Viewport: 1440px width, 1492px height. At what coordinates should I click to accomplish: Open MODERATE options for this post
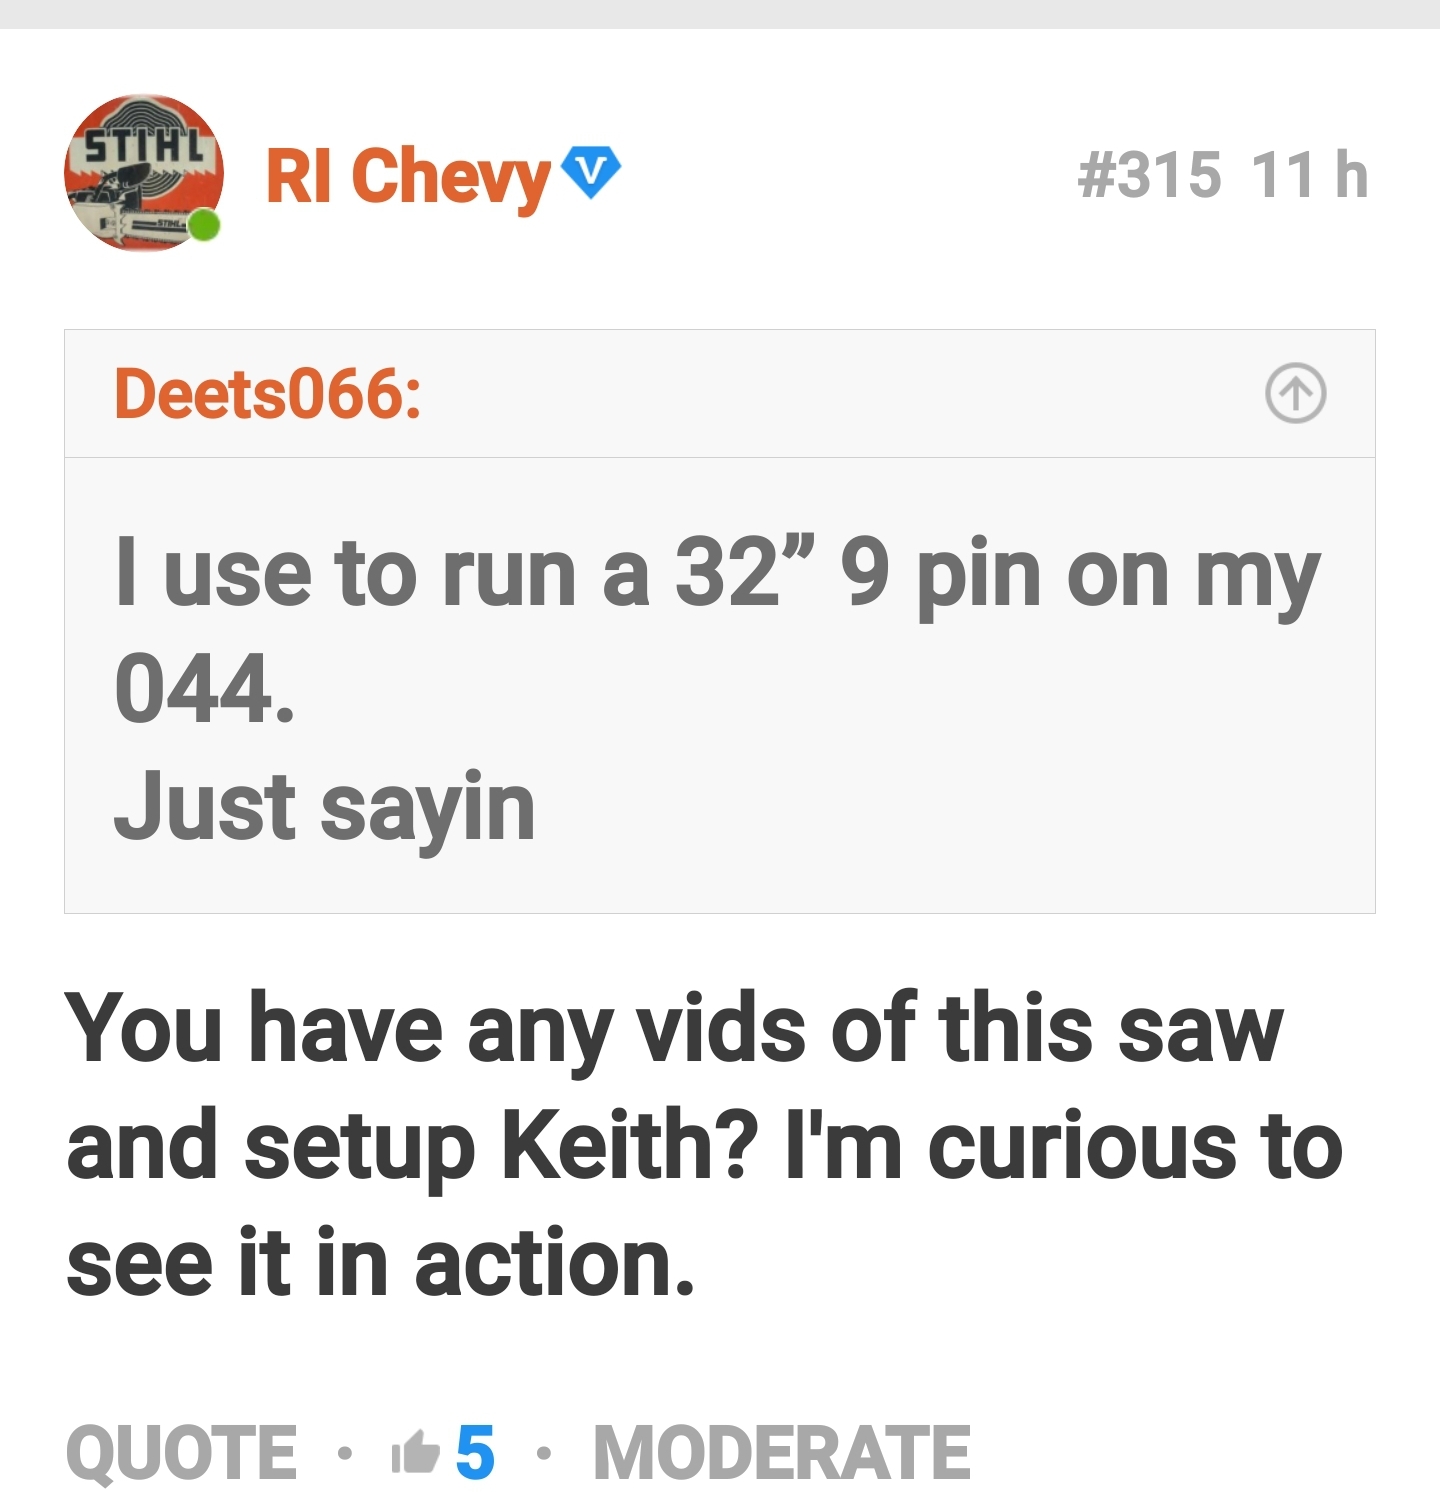pyautogui.click(x=782, y=1452)
